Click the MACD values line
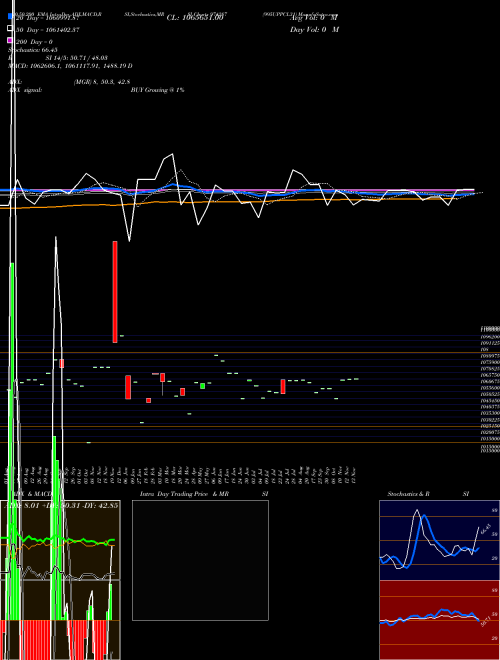 [70, 66]
